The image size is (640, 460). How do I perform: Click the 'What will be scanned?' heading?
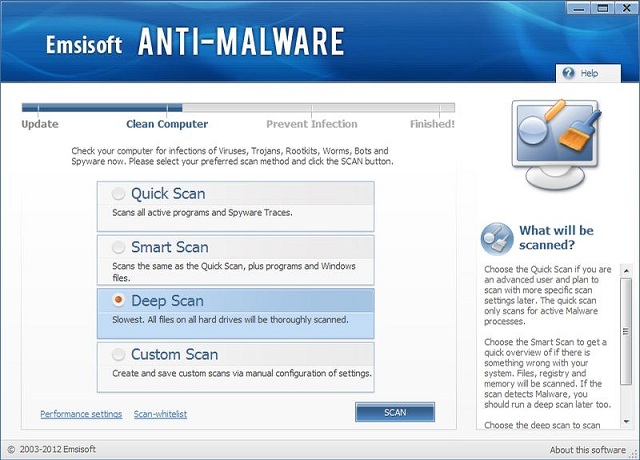tap(556, 238)
